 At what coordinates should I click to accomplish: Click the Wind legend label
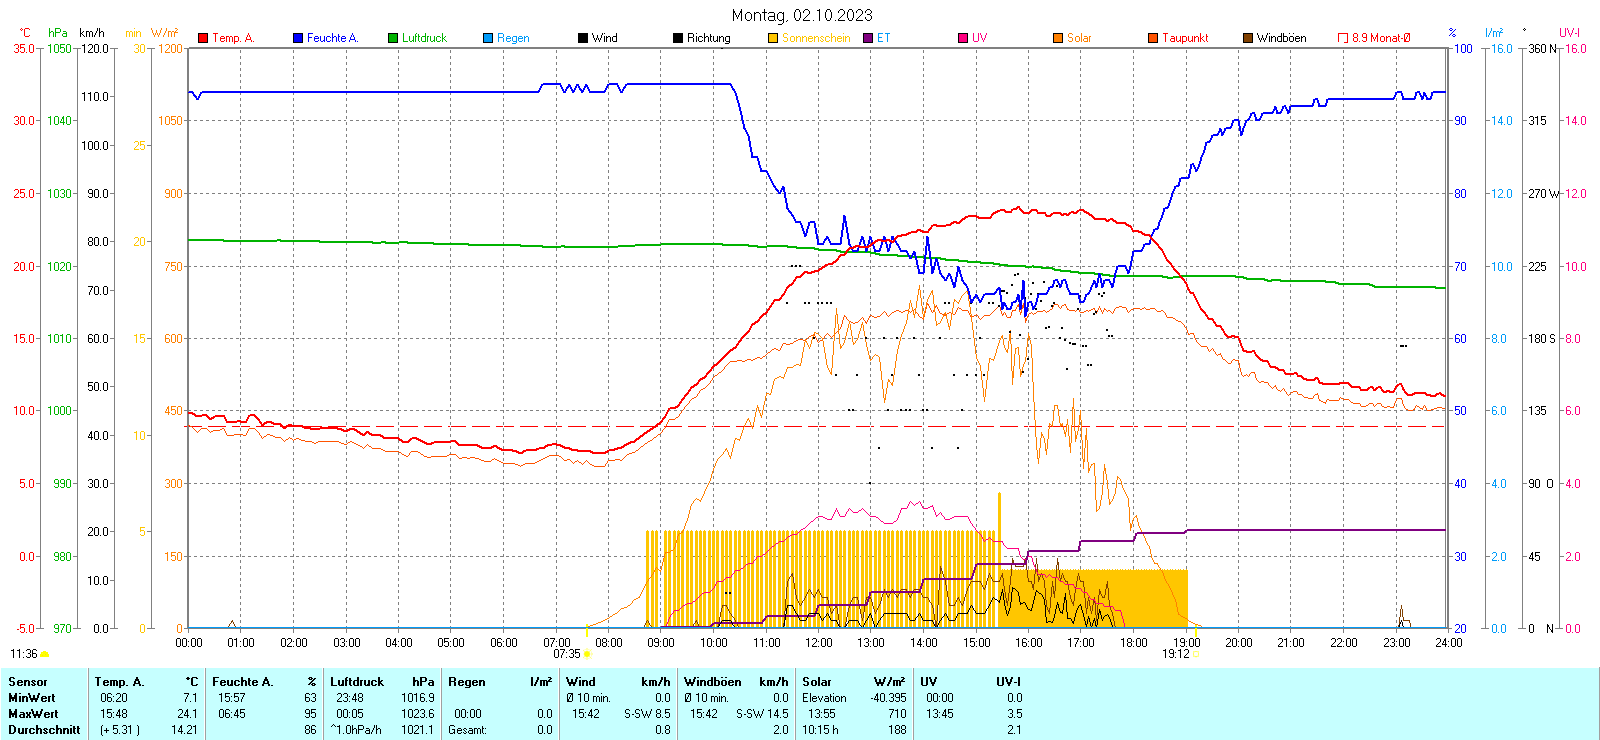point(604,38)
